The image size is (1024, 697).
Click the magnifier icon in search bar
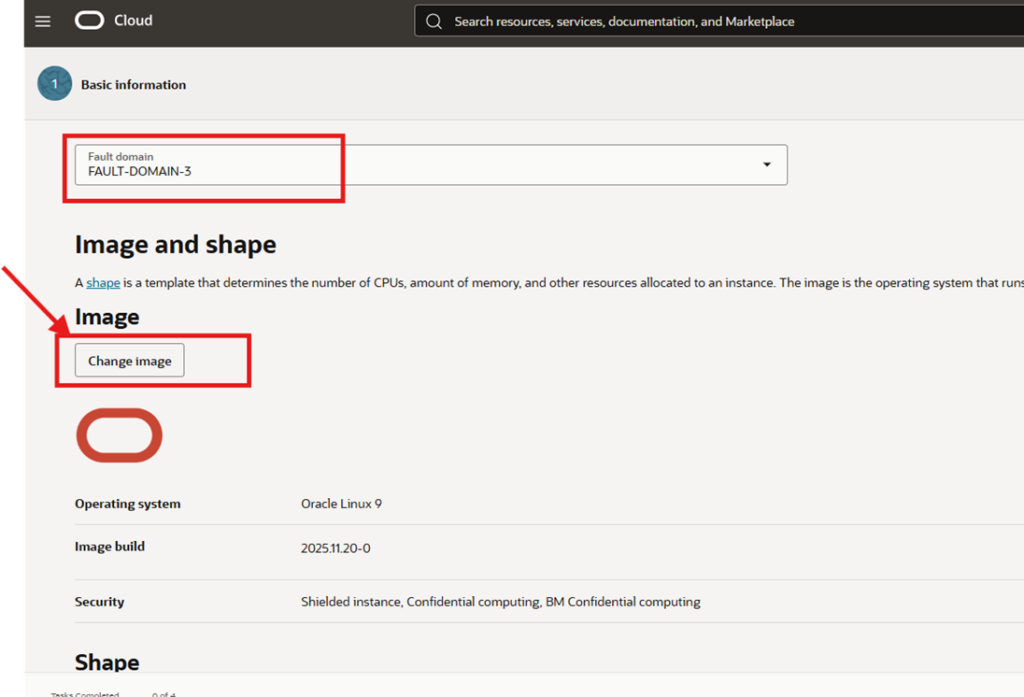click(434, 21)
